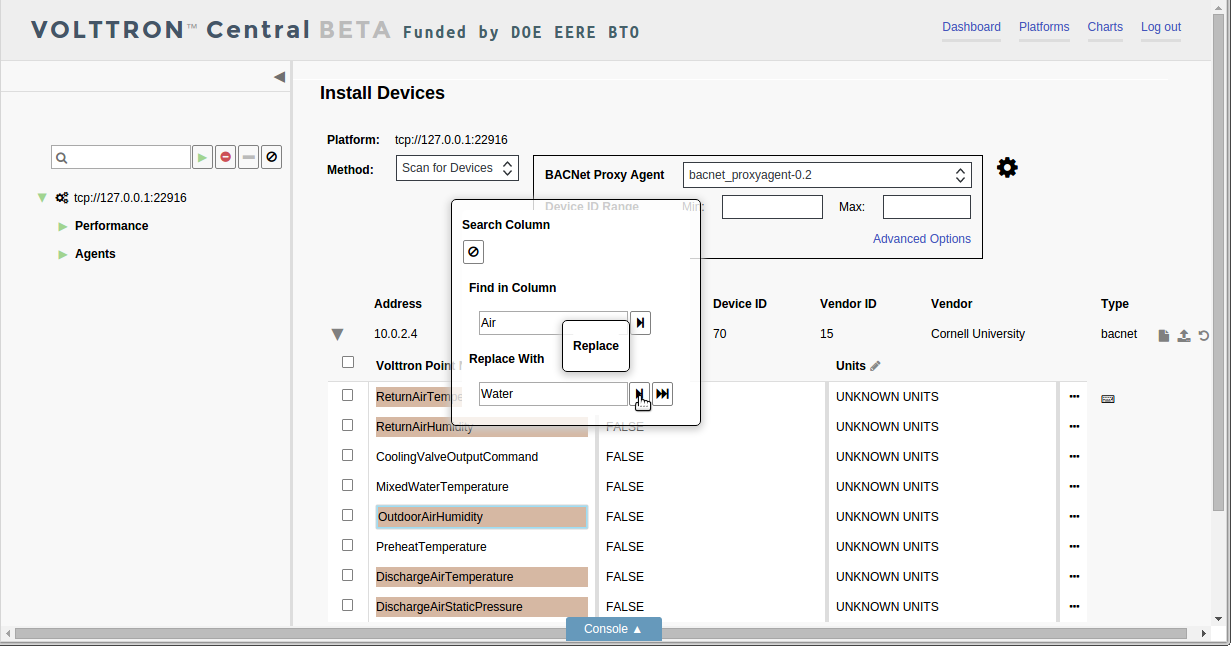Collapse the tcp://127.0.0.1:22916 tree node
1231x646 pixels.
click(41, 198)
